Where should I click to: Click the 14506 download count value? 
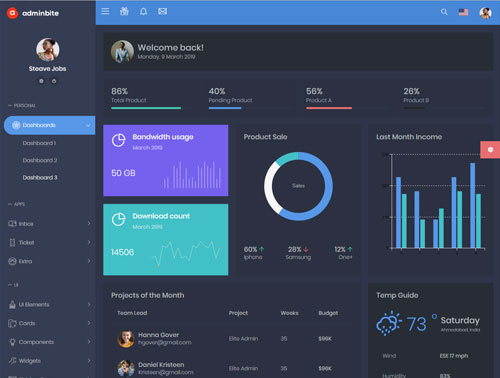[x=123, y=252]
